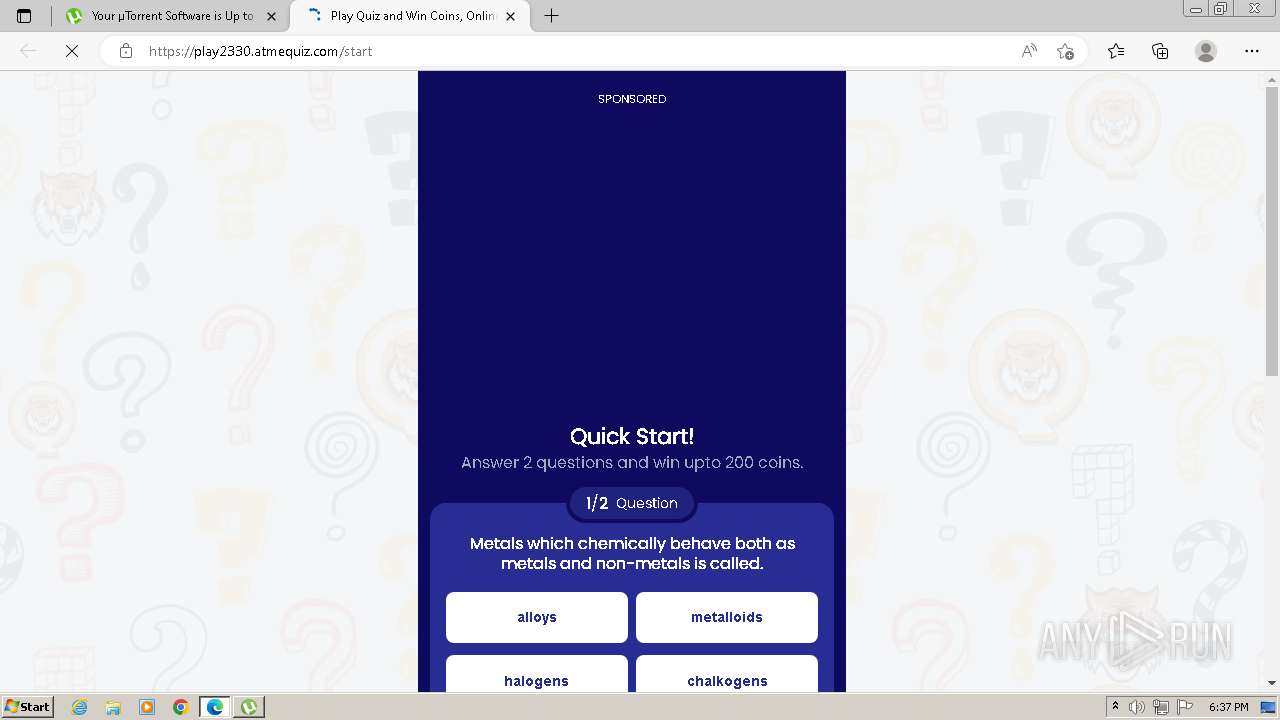Select the Play Quiz and Win Coins tab
Image resolution: width=1280 pixels, height=720 pixels.
pos(412,16)
